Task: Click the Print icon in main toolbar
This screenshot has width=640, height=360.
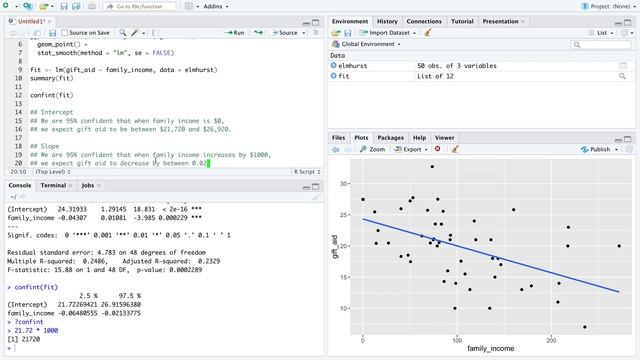Action: pyautogui.click(x=92, y=6)
